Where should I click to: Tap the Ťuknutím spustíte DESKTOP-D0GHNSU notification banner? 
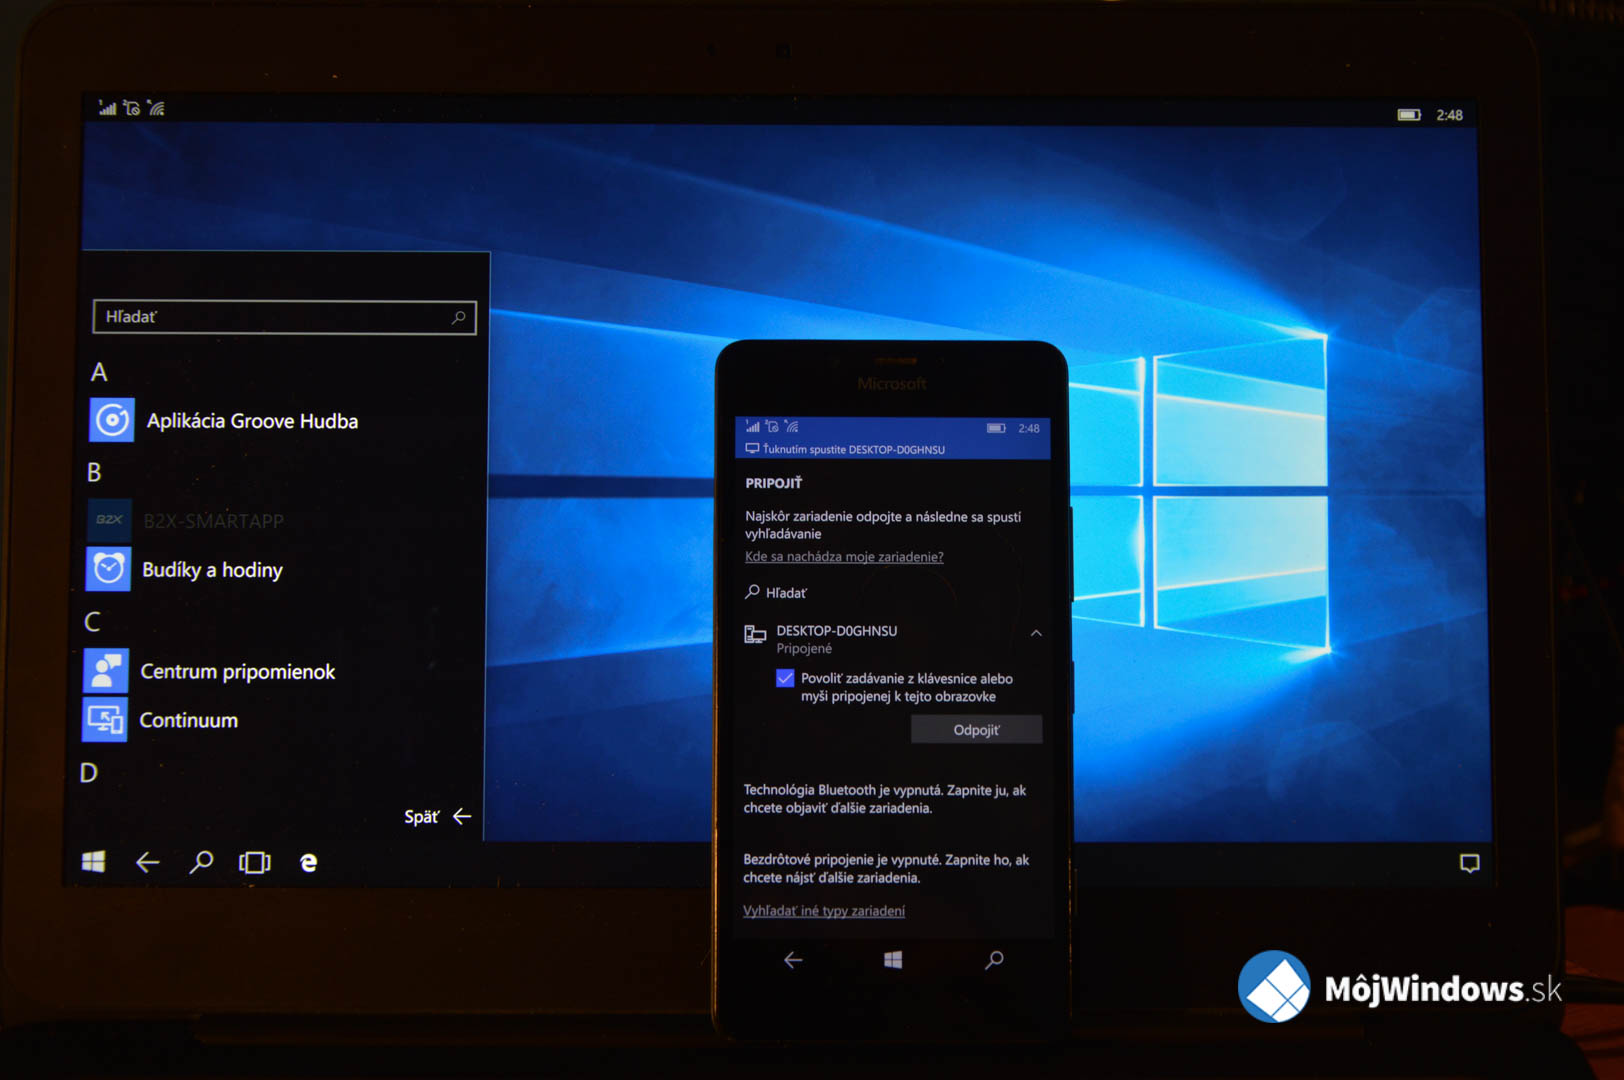coord(892,449)
